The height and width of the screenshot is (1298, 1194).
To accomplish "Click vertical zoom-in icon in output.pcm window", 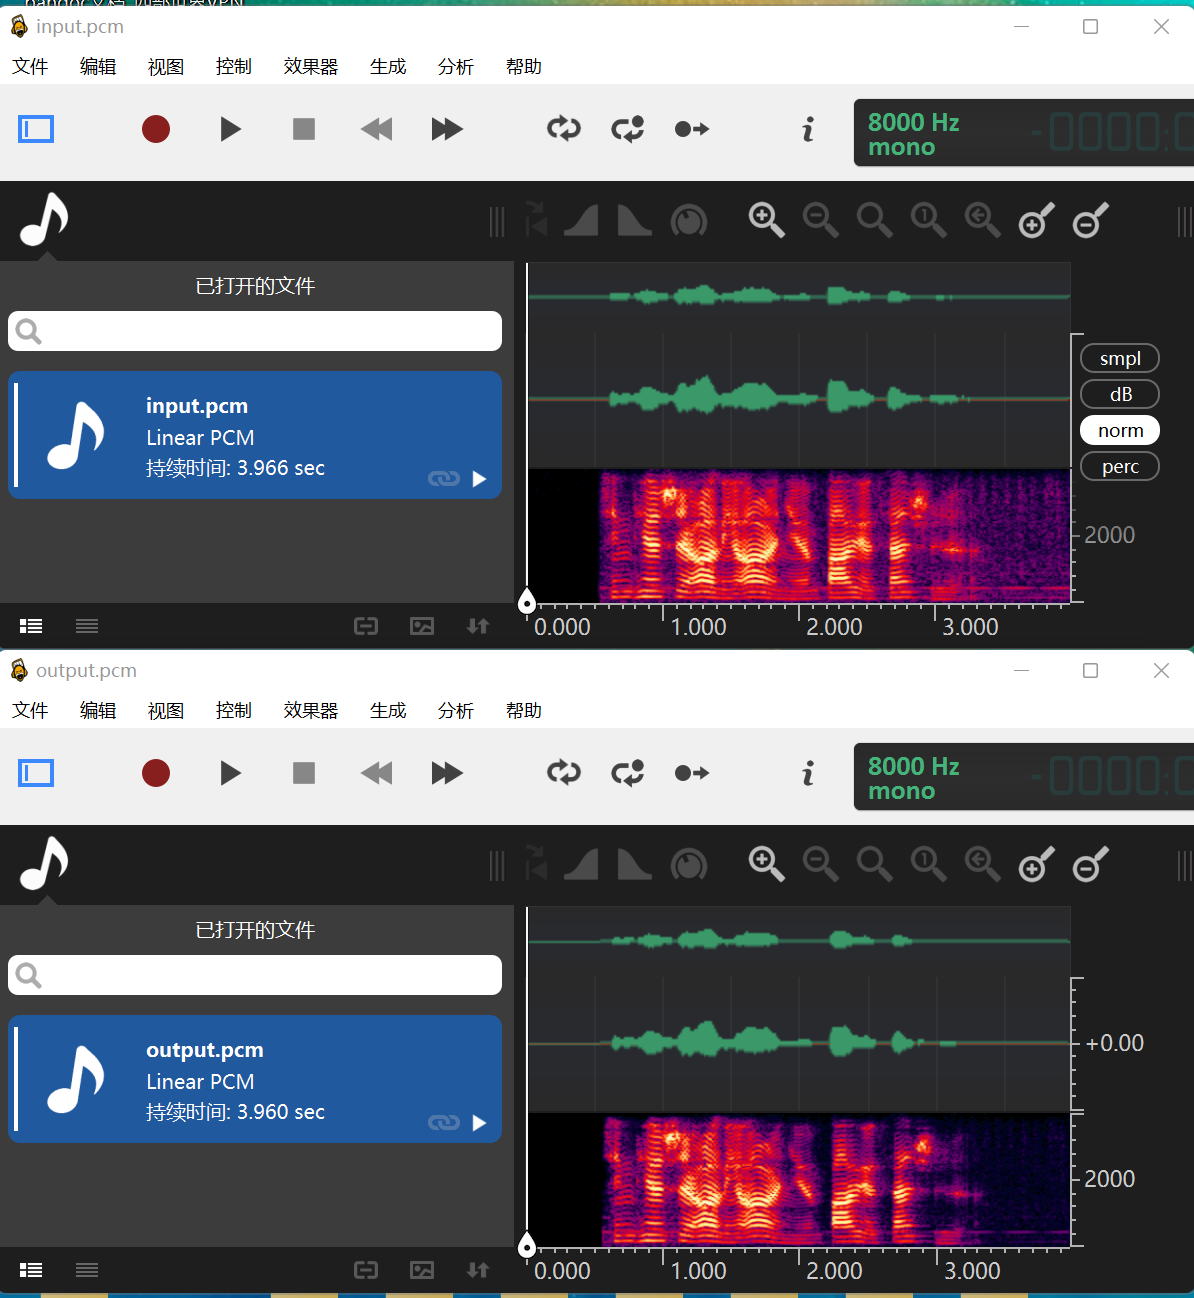I will [x=1037, y=864].
